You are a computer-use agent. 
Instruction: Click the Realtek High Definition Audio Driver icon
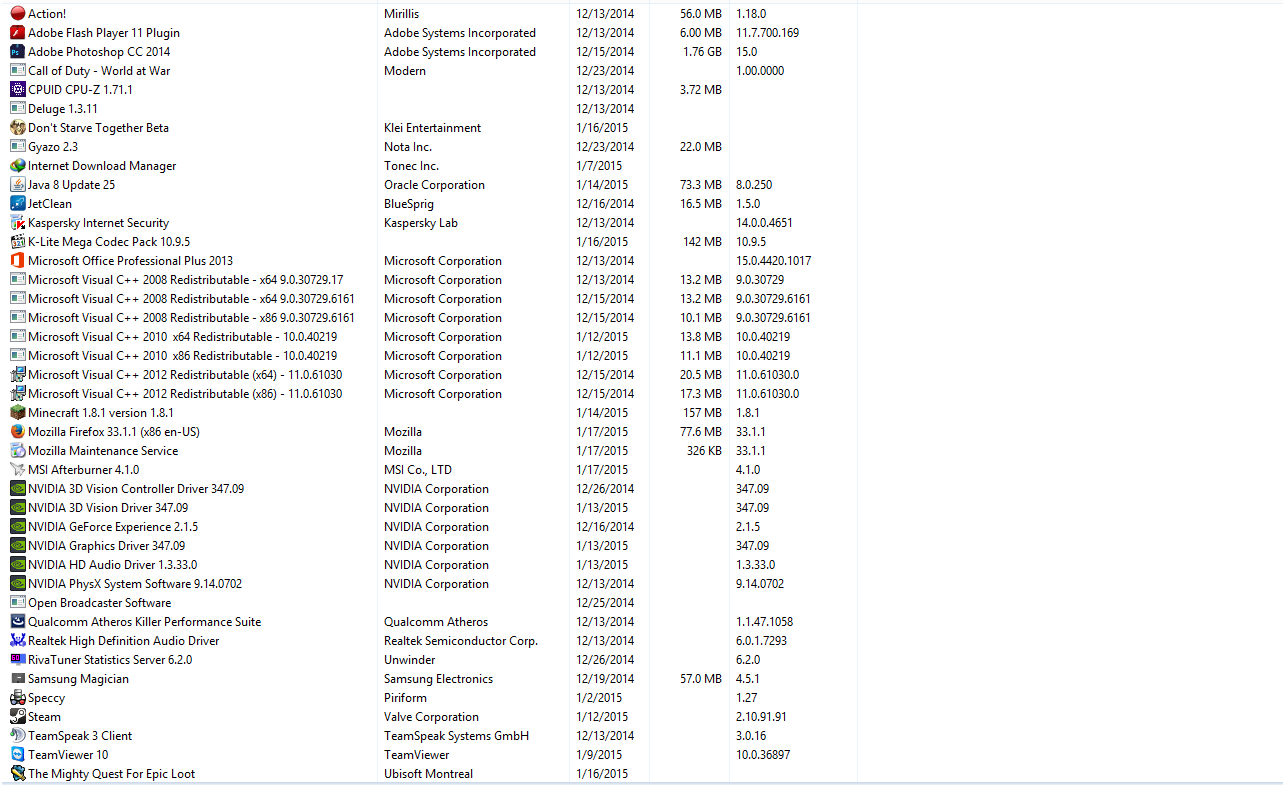[18, 641]
